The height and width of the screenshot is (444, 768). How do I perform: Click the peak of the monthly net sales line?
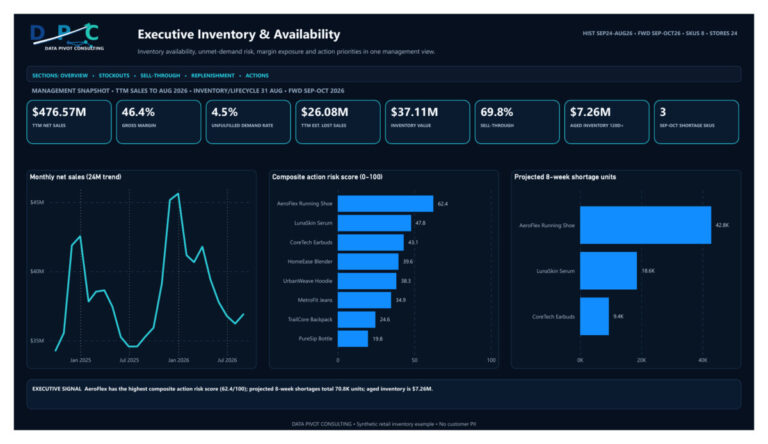pos(178,194)
